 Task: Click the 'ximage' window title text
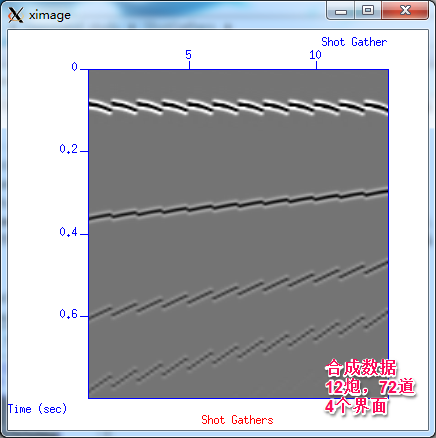pos(50,15)
